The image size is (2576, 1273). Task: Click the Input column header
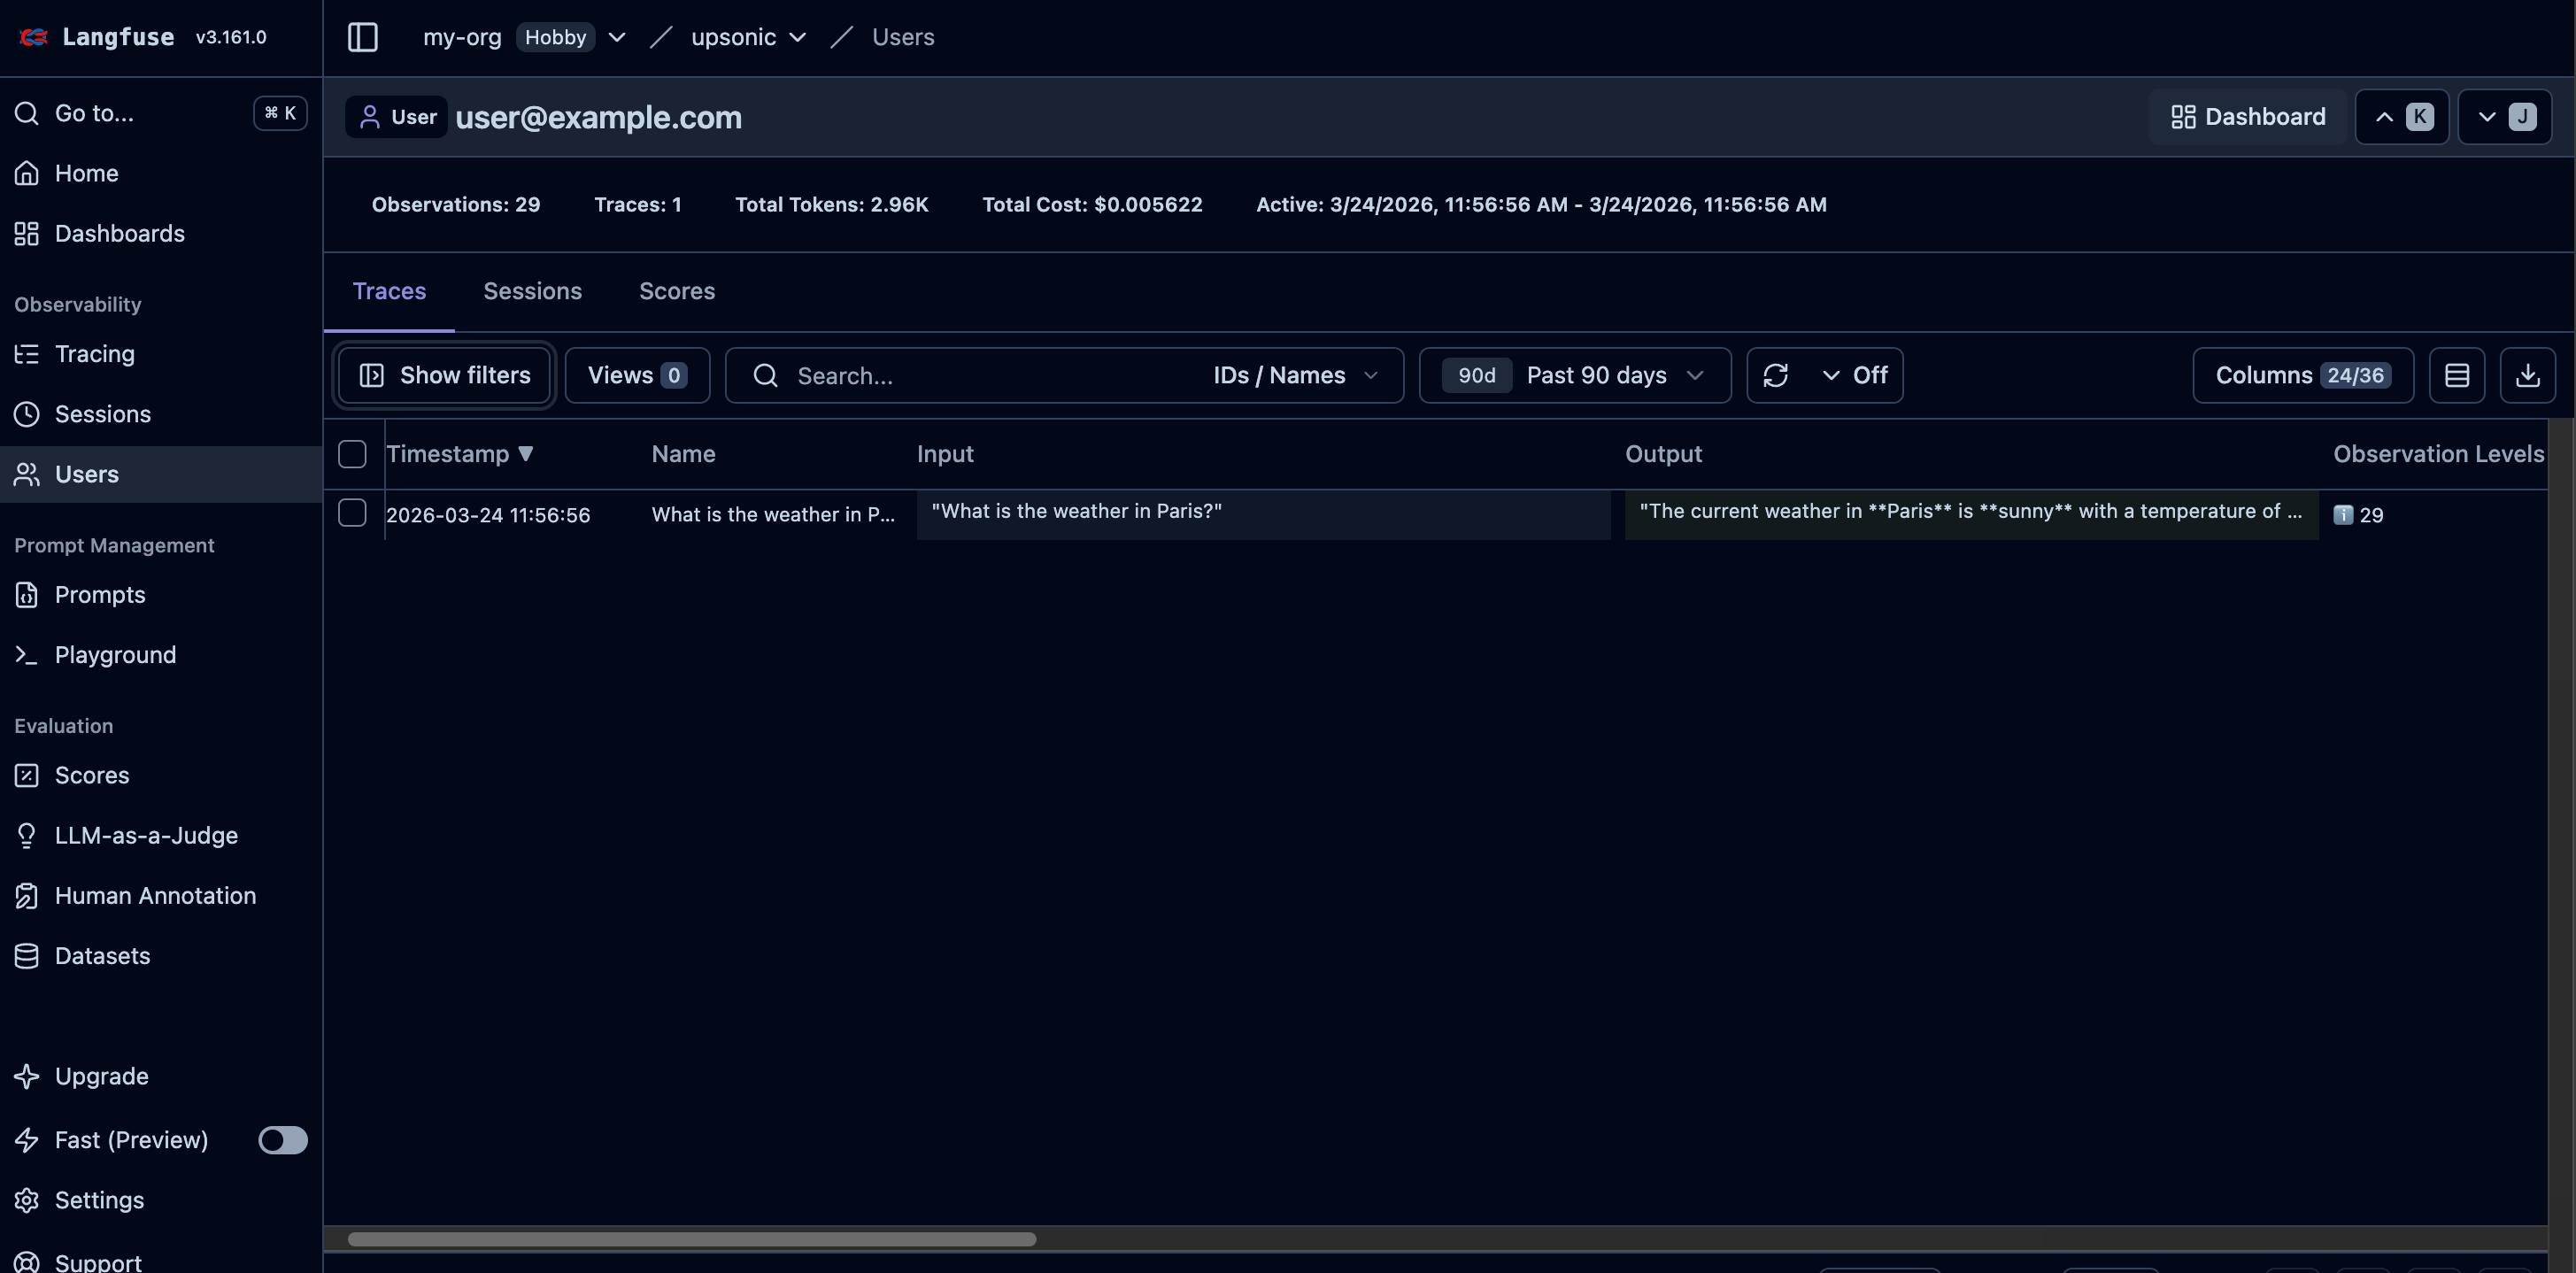(x=945, y=454)
